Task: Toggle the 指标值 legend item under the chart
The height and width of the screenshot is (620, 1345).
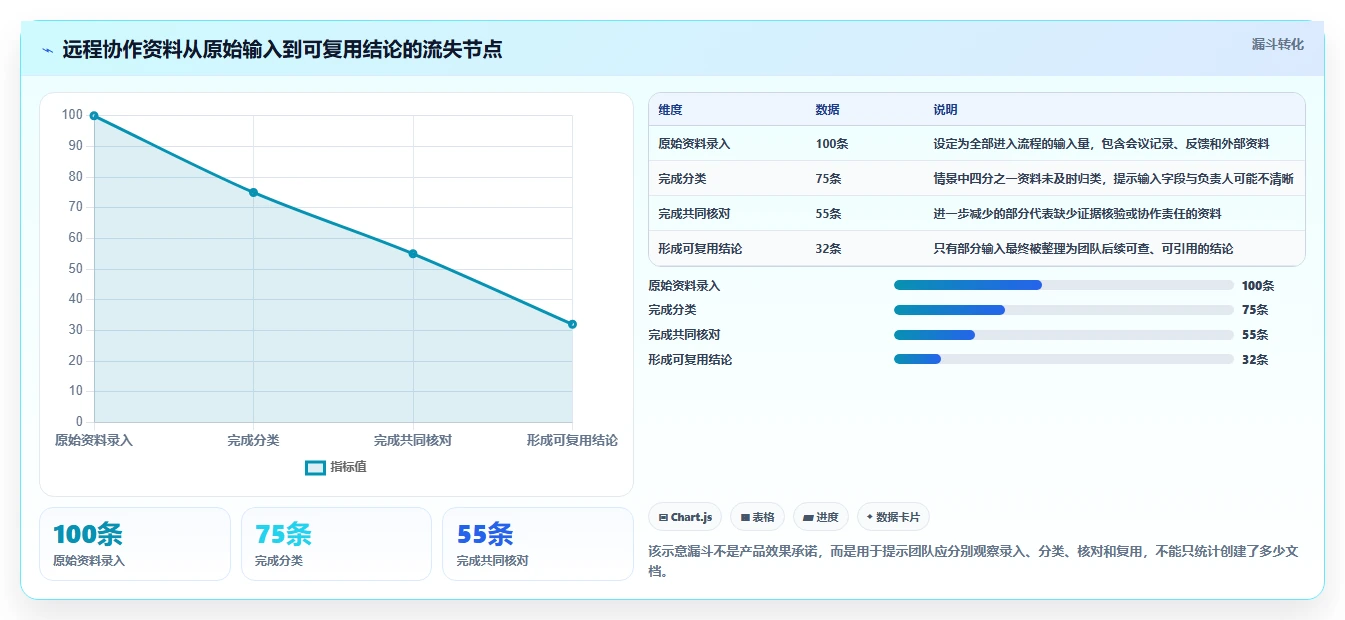Action: [337, 467]
